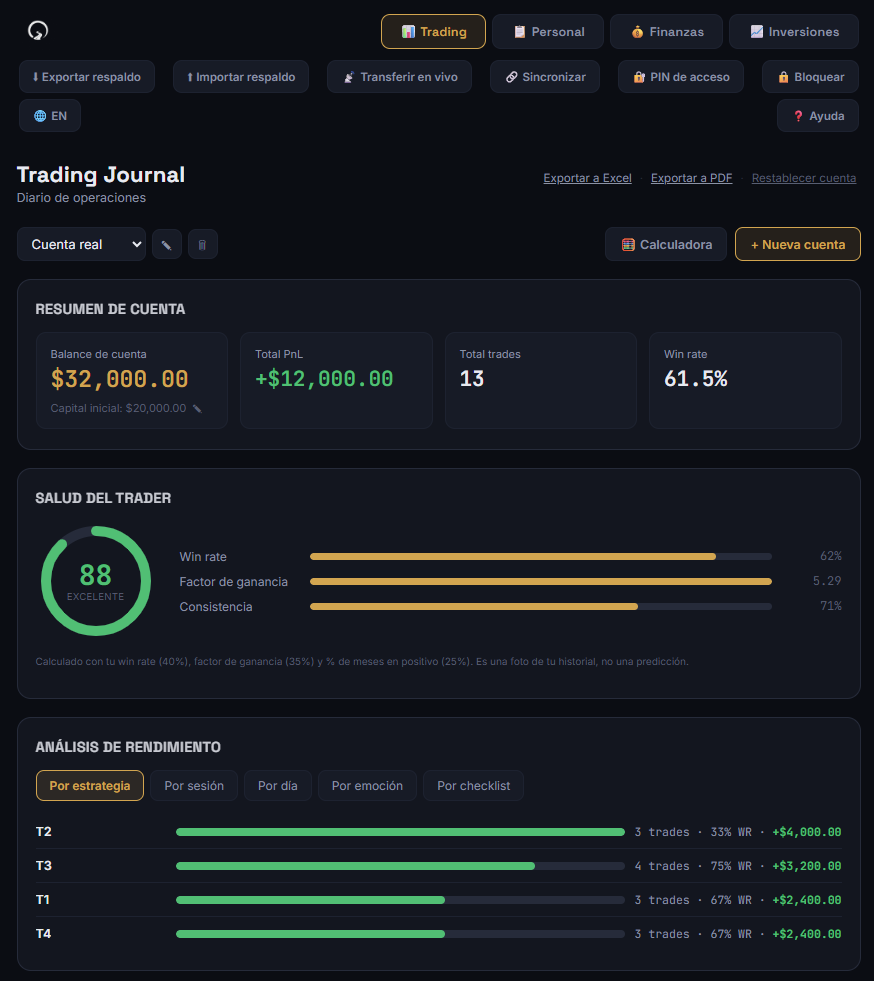
Task: Click the +$3,200.00 profit for T3
Action: coord(806,866)
